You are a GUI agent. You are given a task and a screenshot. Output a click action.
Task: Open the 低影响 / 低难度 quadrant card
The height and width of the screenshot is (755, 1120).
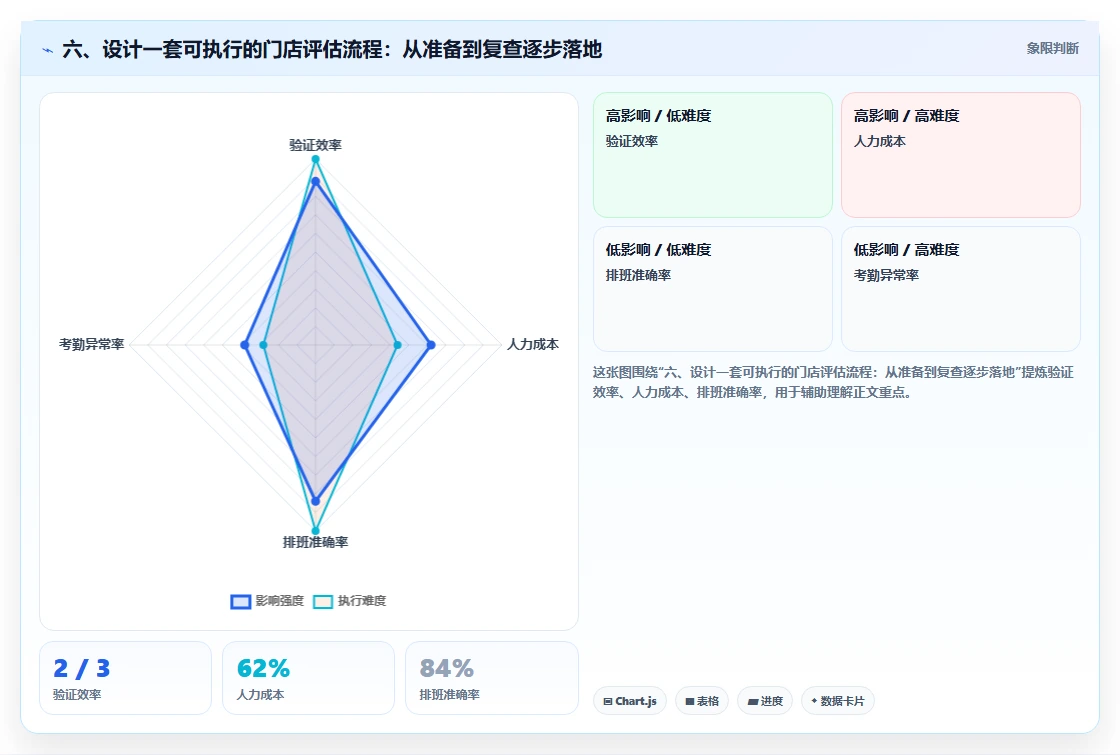click(x=713, y=289)
